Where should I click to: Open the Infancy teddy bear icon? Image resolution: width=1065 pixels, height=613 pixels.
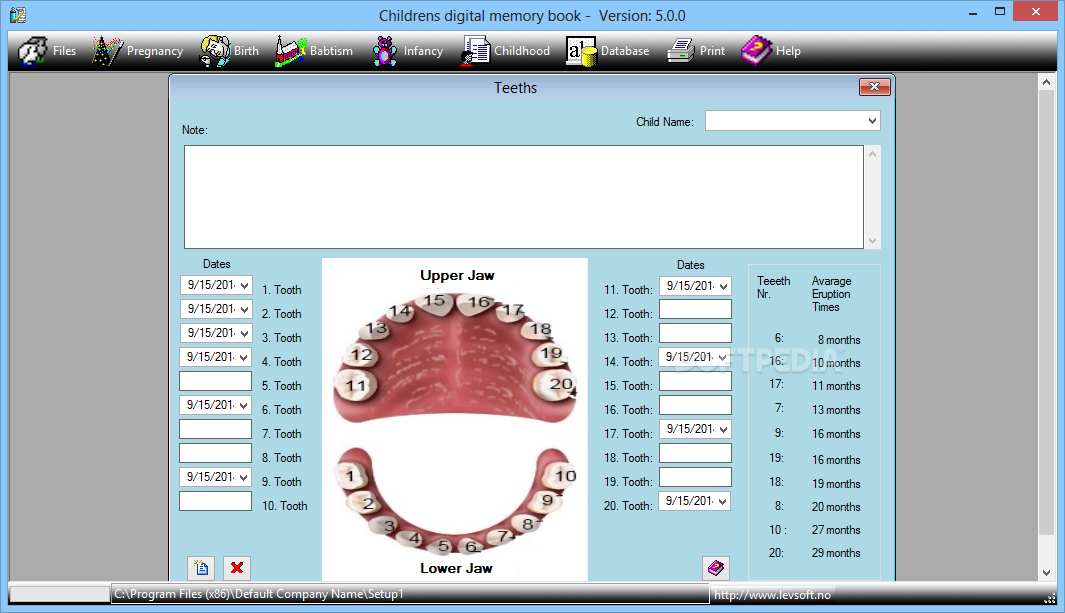coord(385,51)
